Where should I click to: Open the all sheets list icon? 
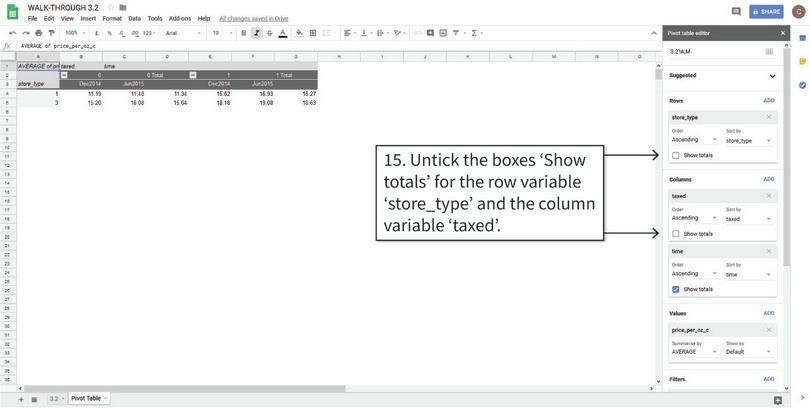pos(34,399)
